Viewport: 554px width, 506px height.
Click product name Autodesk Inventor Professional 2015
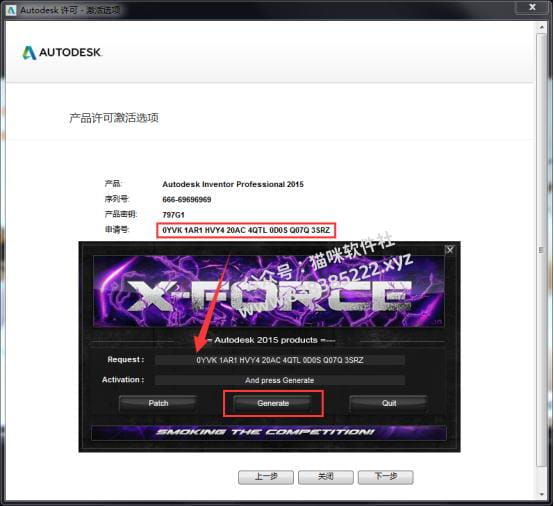233,184
